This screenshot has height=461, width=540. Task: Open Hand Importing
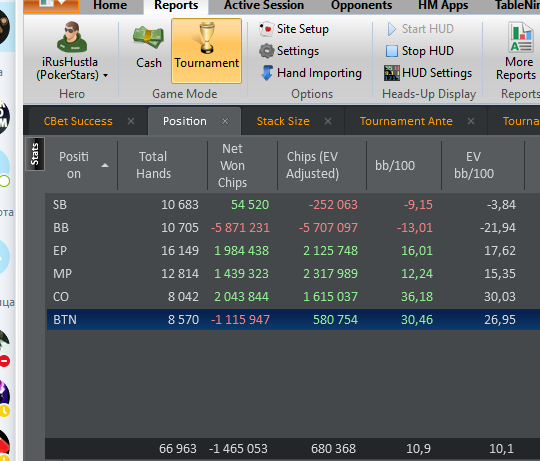[x=311, y=73]
